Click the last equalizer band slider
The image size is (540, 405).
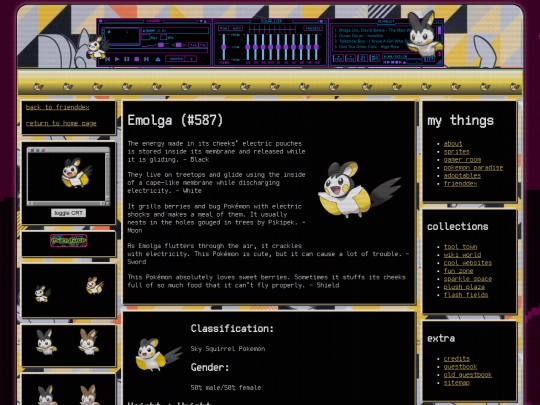(316, 47)
